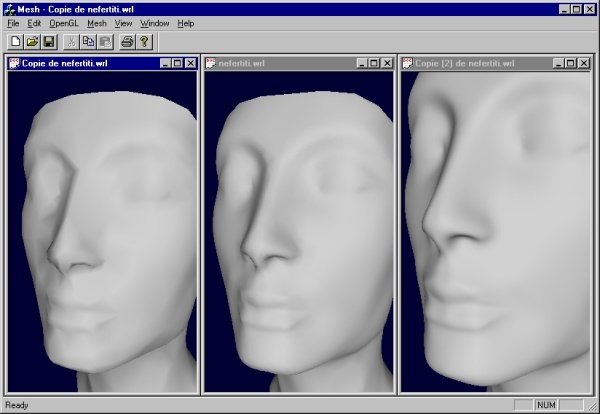Open About with the question mark icon

tap(144, 42)
